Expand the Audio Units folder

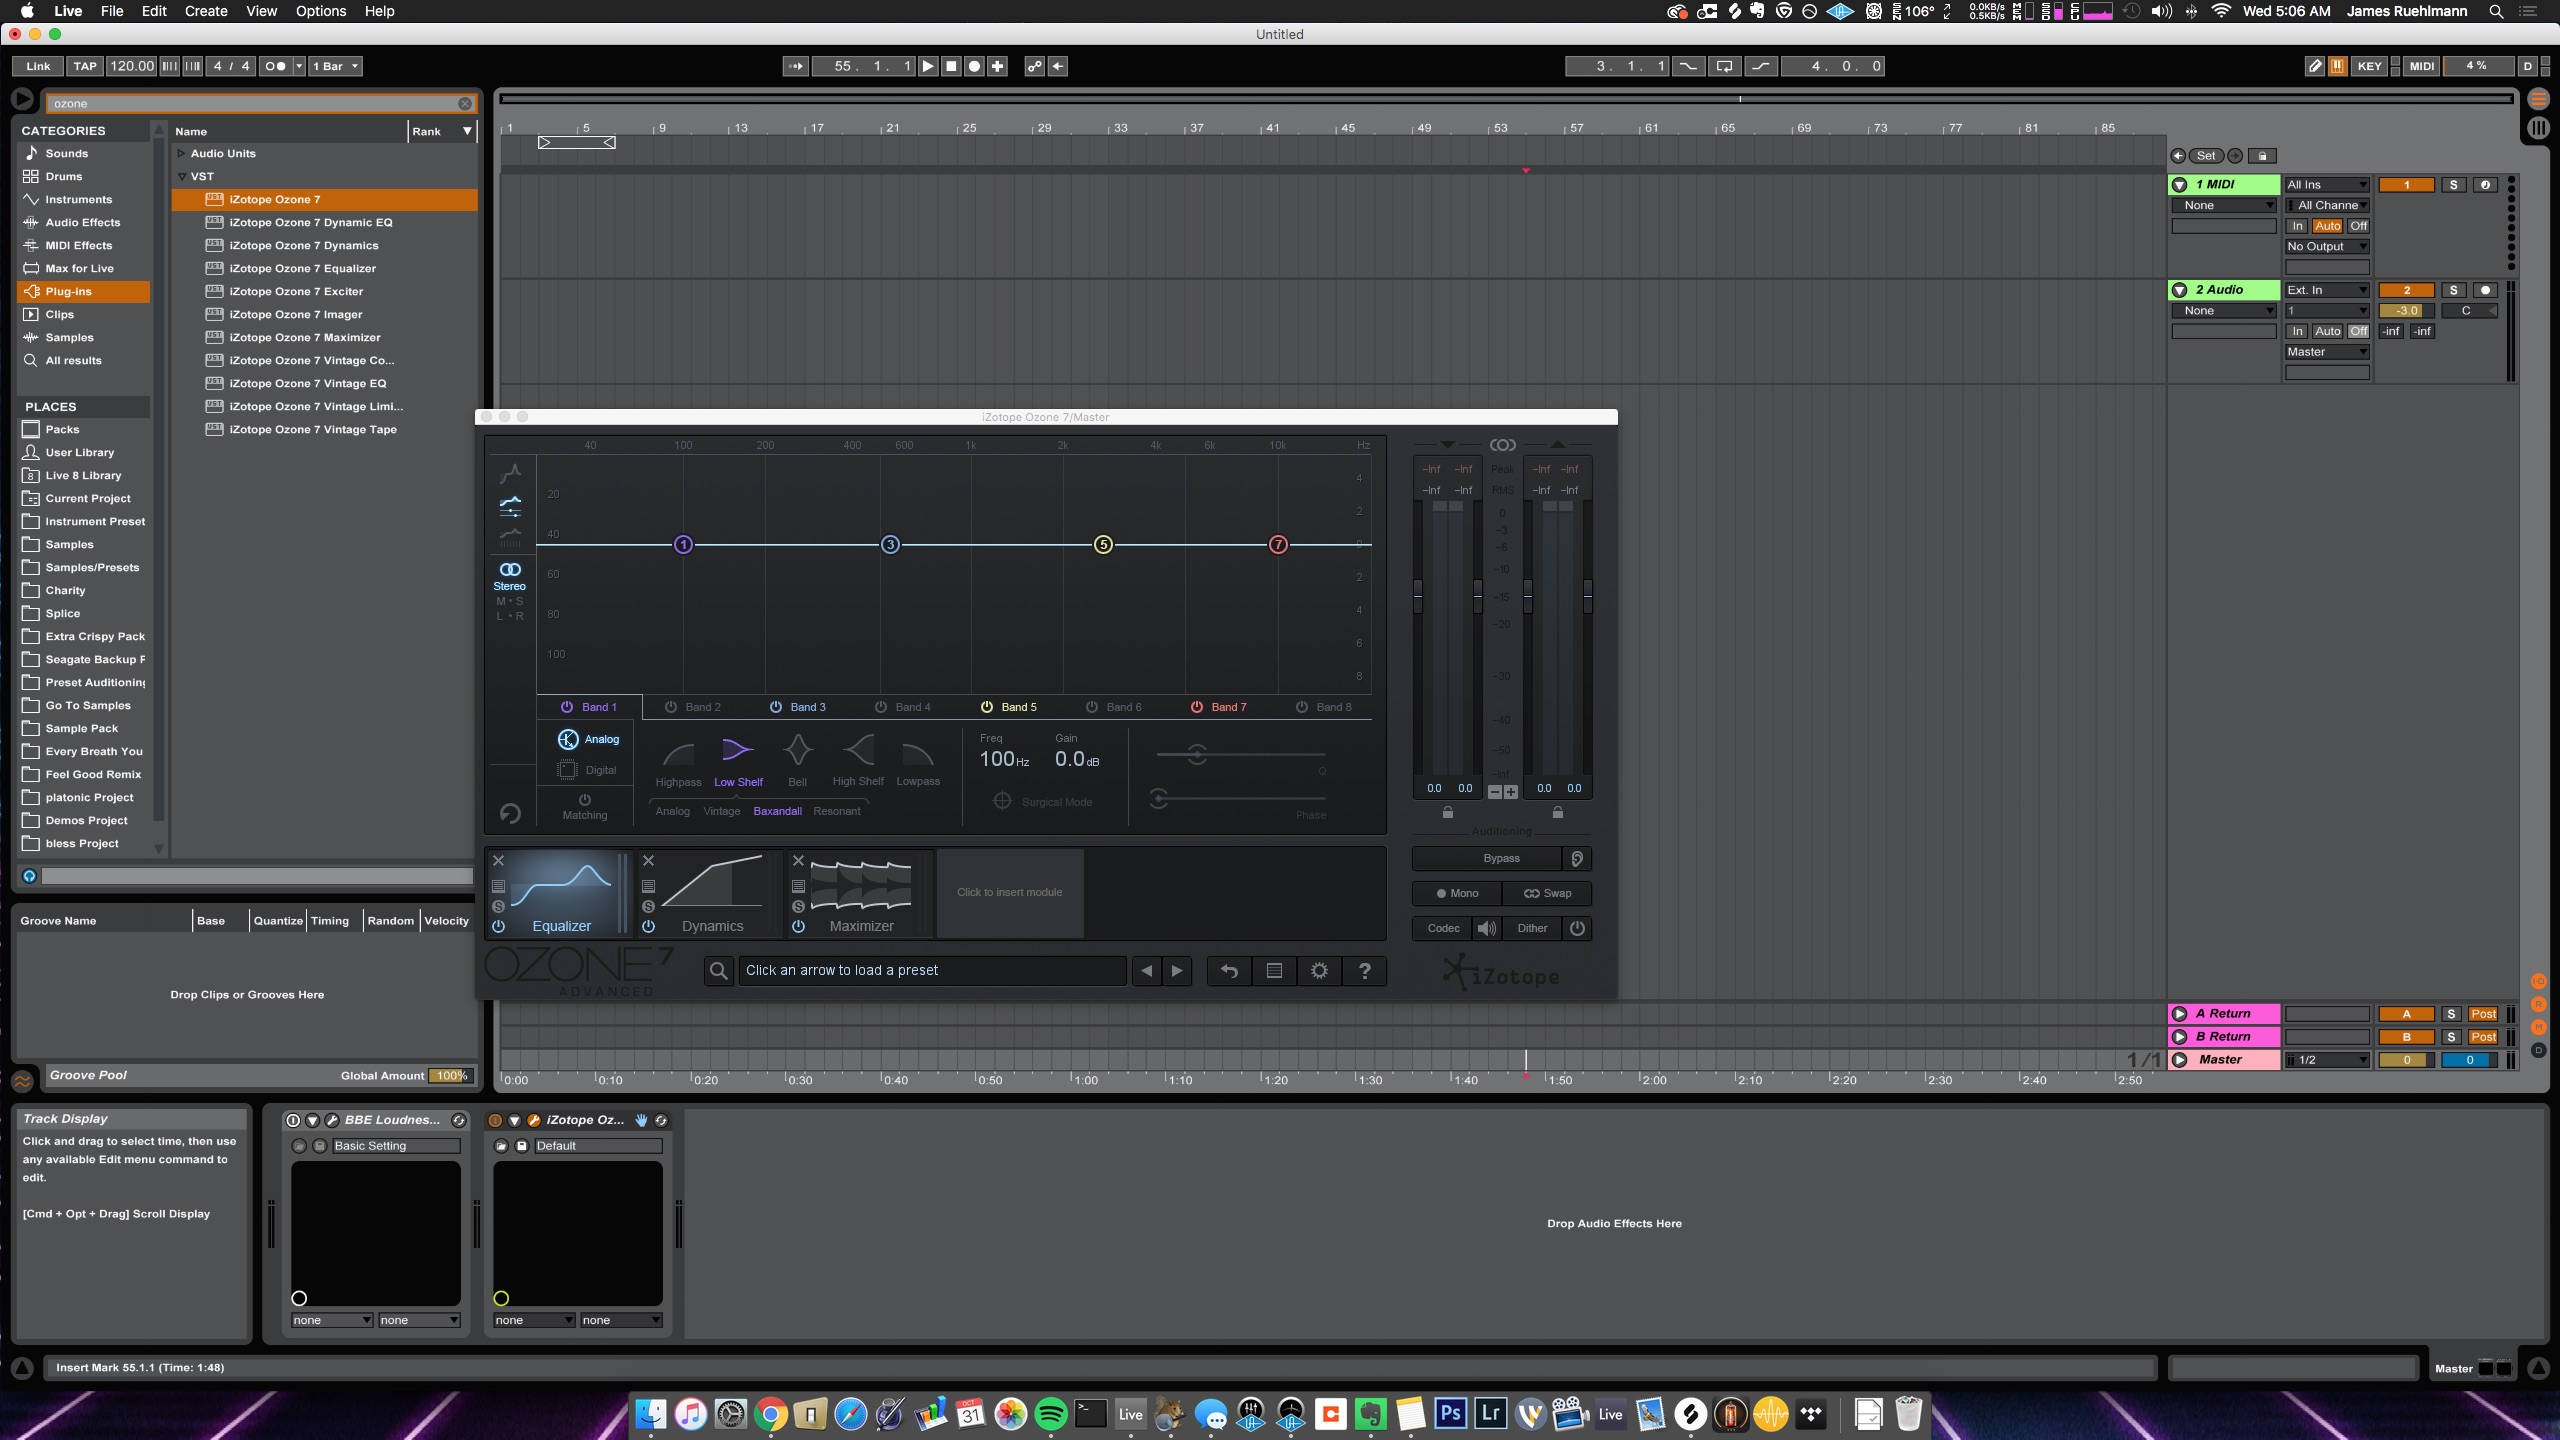[181, 153]
